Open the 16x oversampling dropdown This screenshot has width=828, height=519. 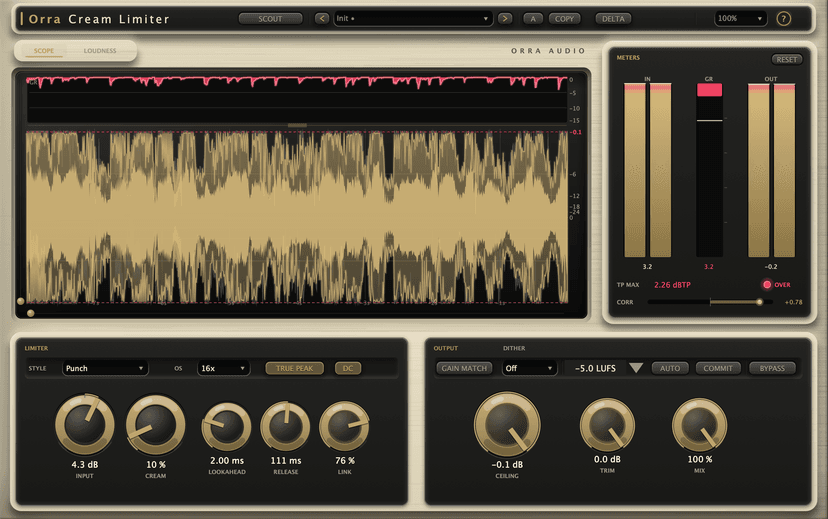[223, 368]
